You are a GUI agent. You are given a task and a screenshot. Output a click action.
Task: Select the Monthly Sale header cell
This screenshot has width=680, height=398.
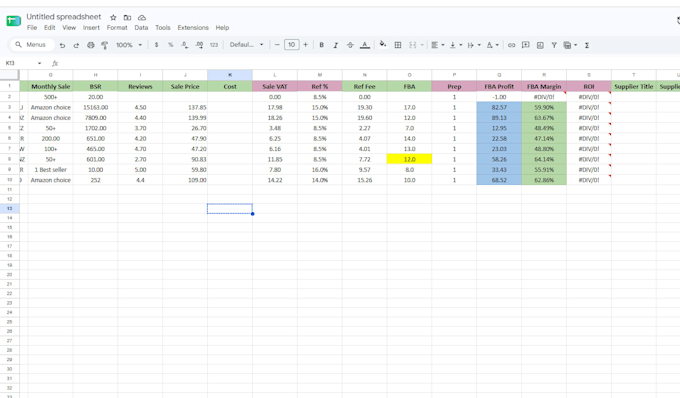click(x=50, y=86)
